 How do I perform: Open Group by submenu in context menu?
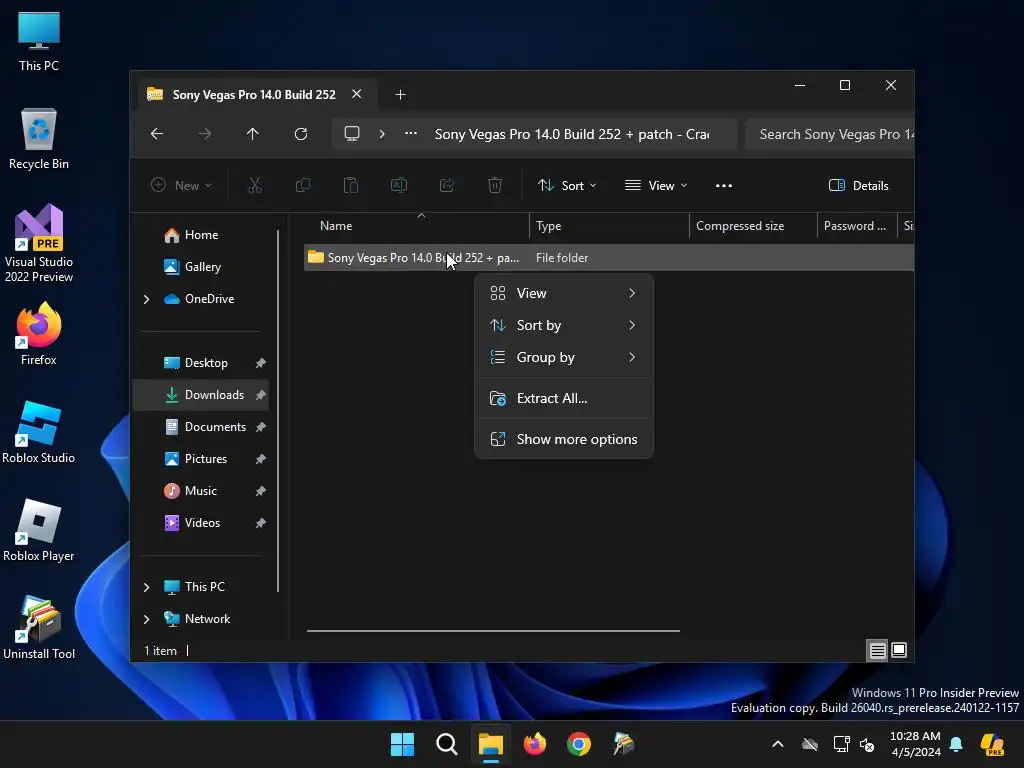click(564, 357)
